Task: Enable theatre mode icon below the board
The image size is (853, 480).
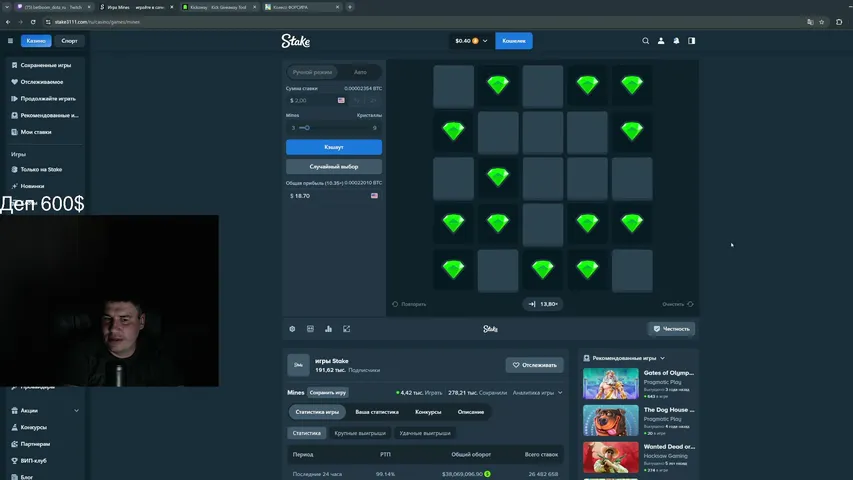Action: coord(310,329)
